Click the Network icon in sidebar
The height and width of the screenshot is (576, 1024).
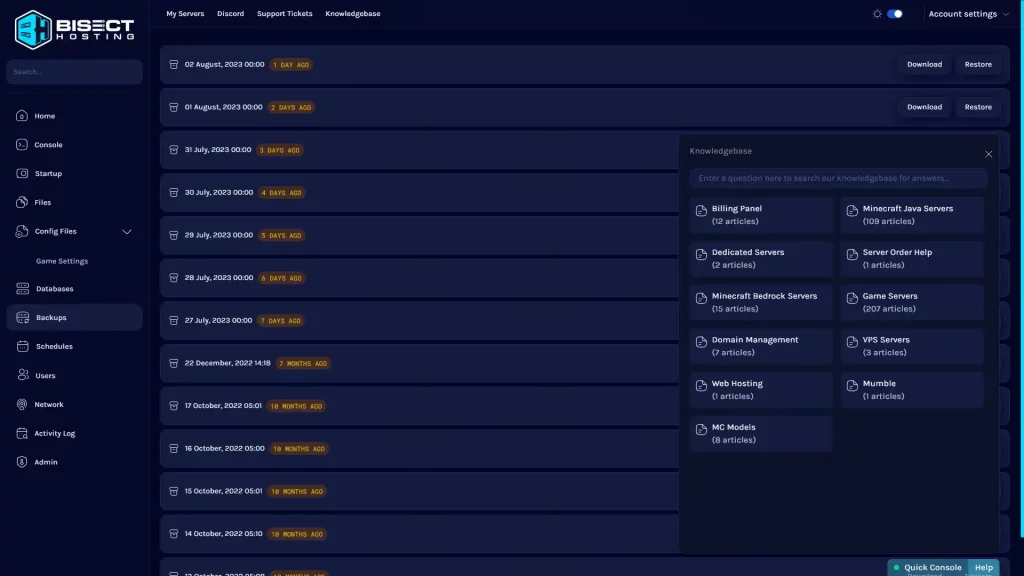22,405
